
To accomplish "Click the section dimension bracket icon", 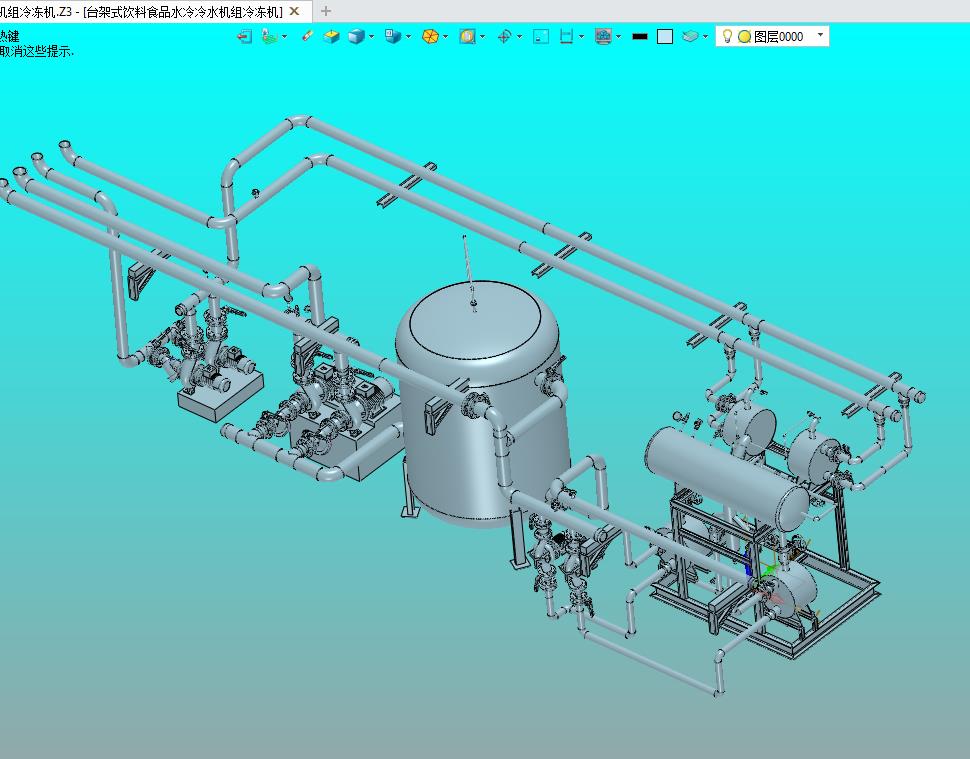I will [x=566, y=36].
